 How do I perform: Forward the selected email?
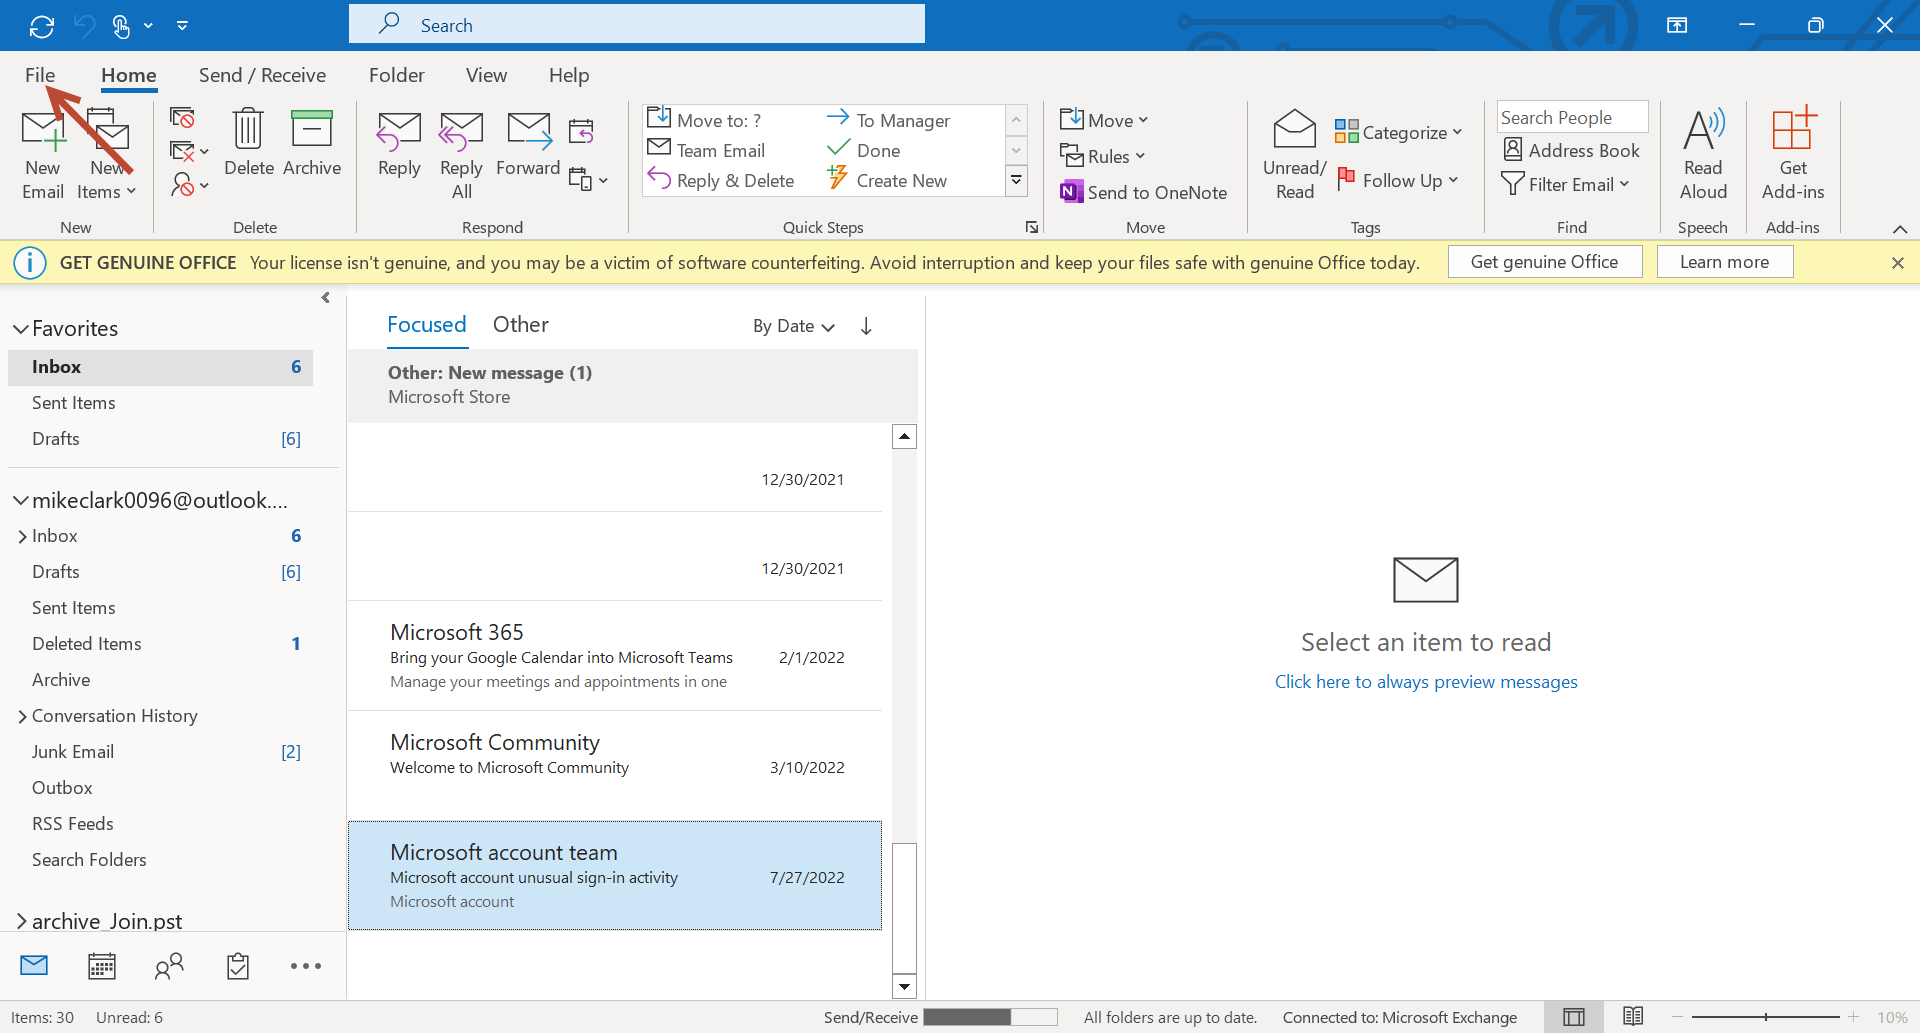pyautogui.click(x=528, y=143)
